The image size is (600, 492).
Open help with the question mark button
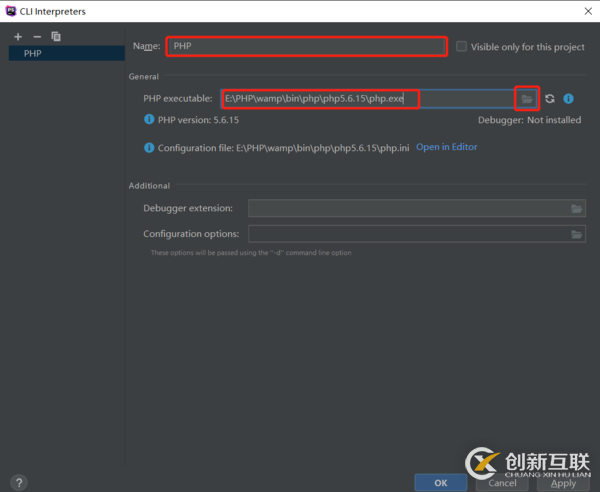[19, 483]
